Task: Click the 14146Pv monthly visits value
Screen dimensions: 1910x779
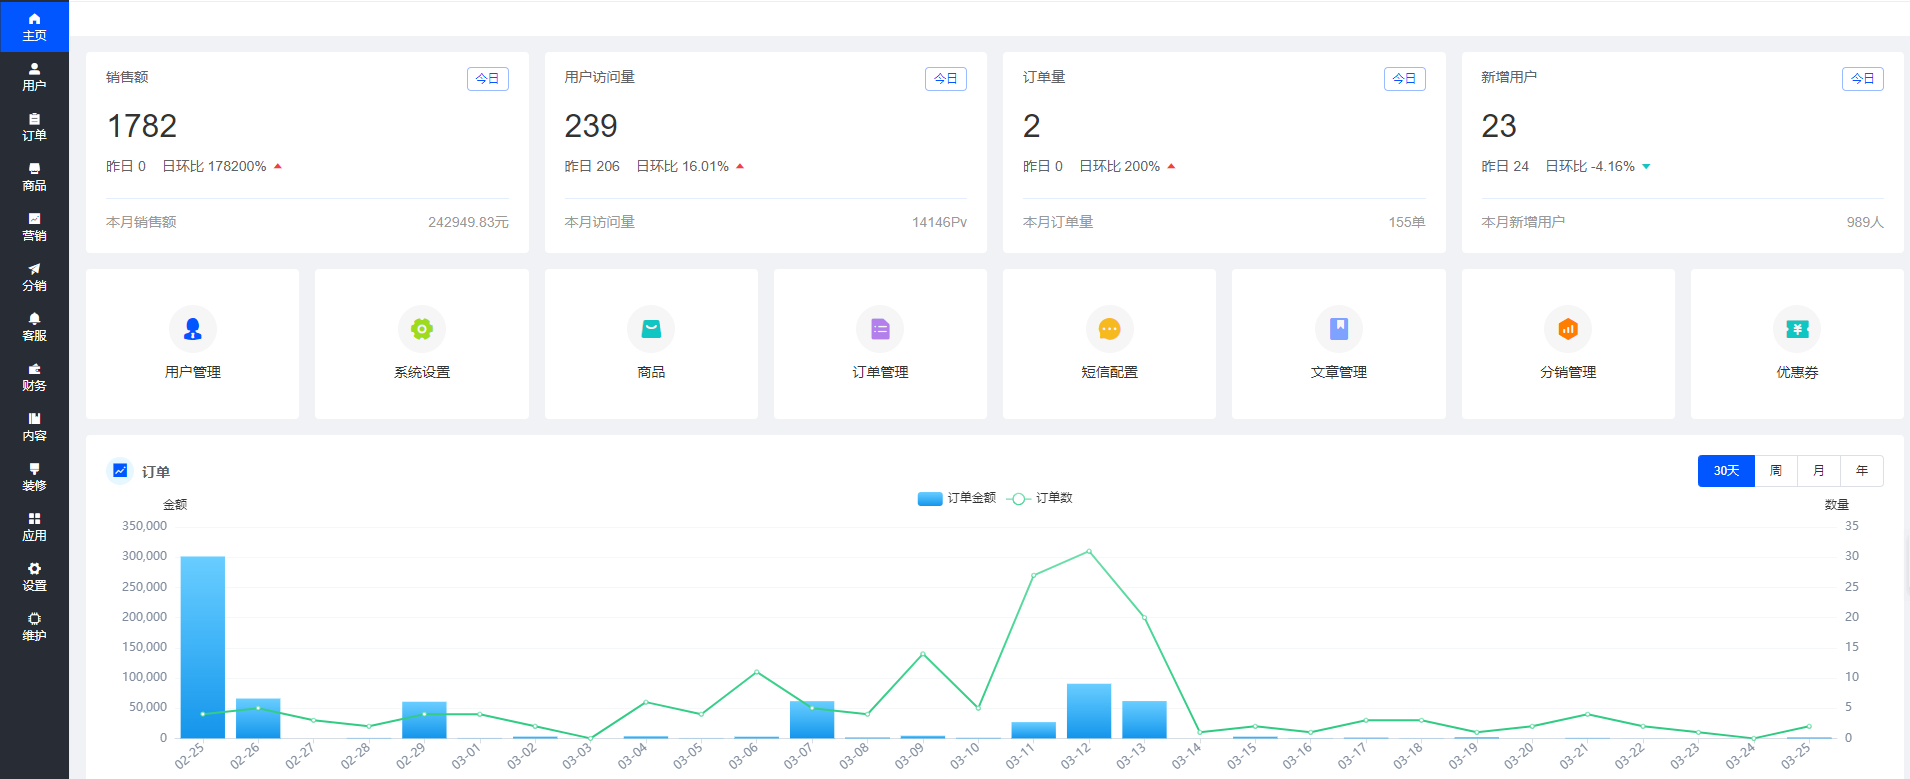Action: pyautogui.click(x=939, y=222)
